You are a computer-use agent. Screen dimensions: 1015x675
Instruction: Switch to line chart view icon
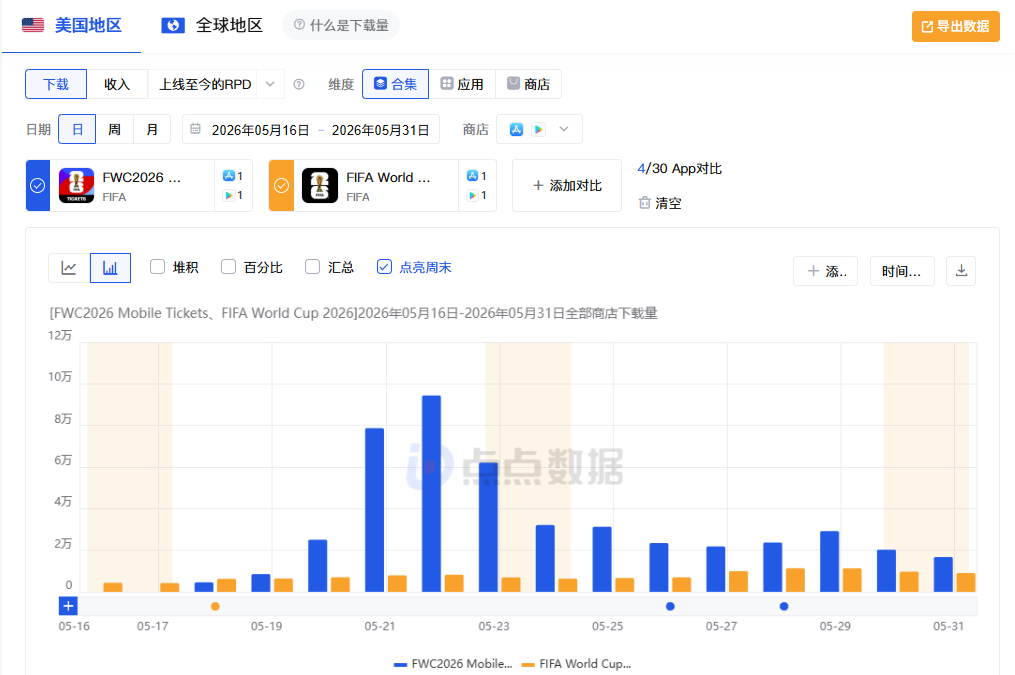pyautogui.click(x=69, y=268)
